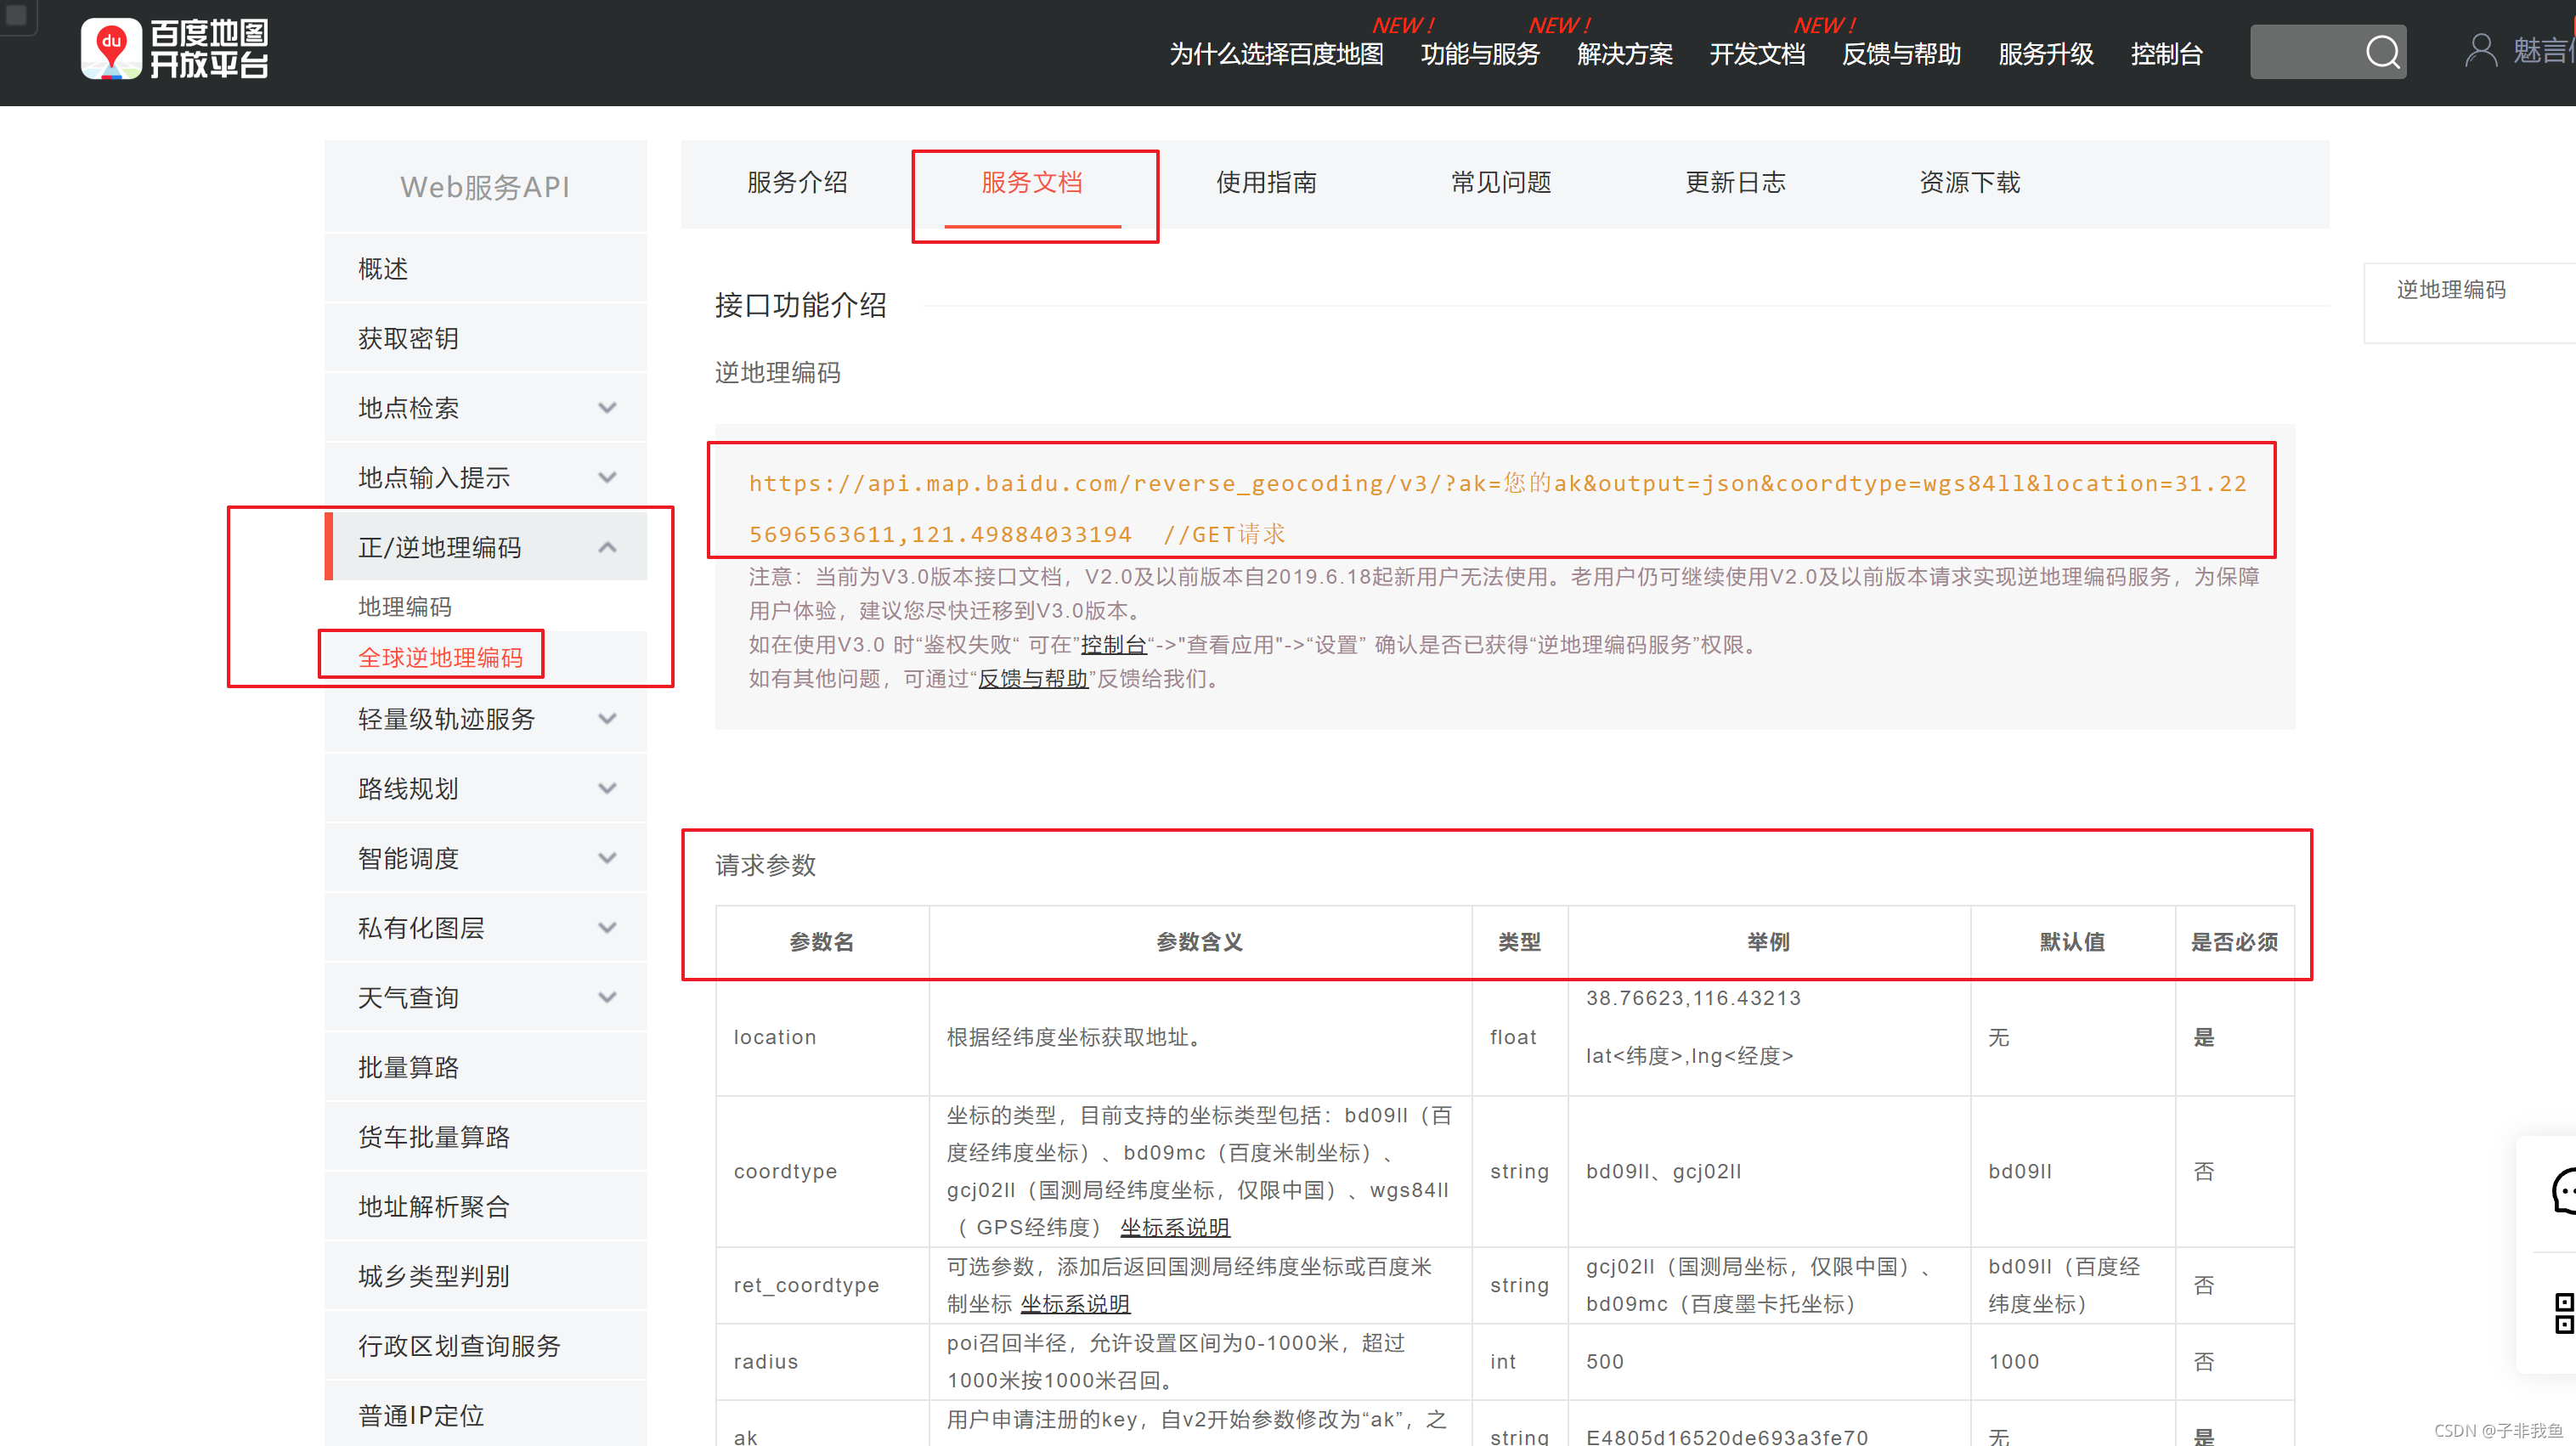Viewport: 2576px width, 1446px height.
Task: Switch to the 服务文档 tab
Action: (1032, 183)
